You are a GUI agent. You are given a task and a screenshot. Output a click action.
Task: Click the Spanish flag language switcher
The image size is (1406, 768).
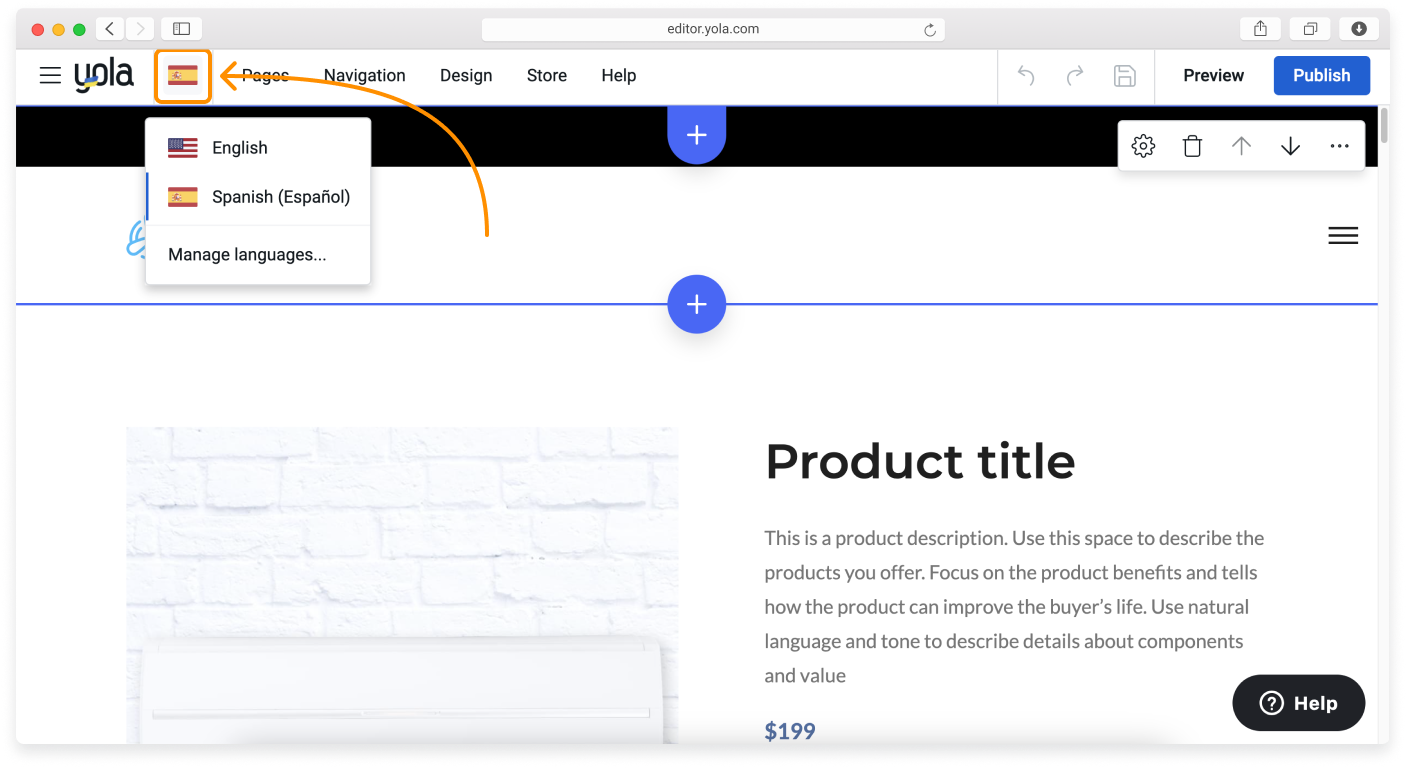pos(183,75)
